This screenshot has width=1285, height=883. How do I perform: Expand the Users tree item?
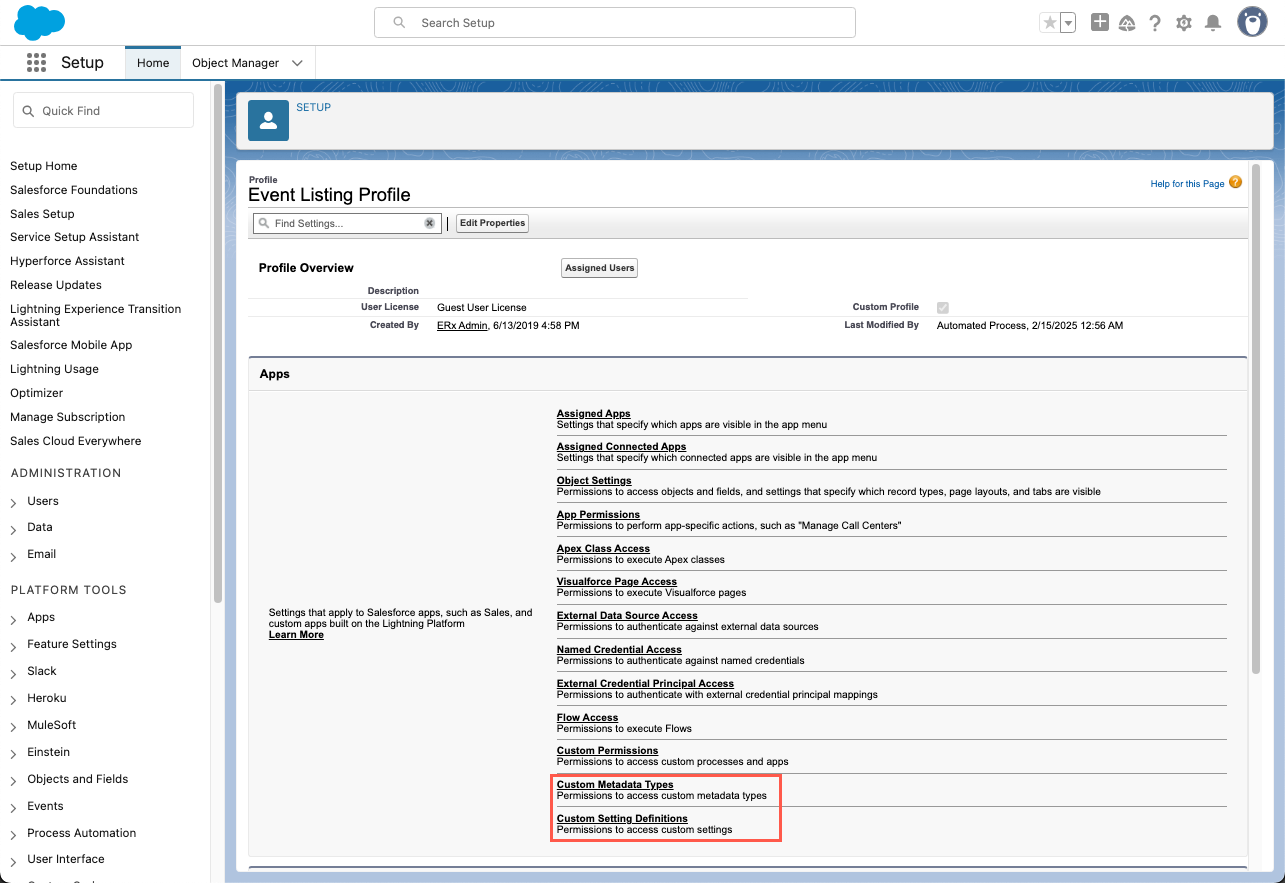click(14, 502)
